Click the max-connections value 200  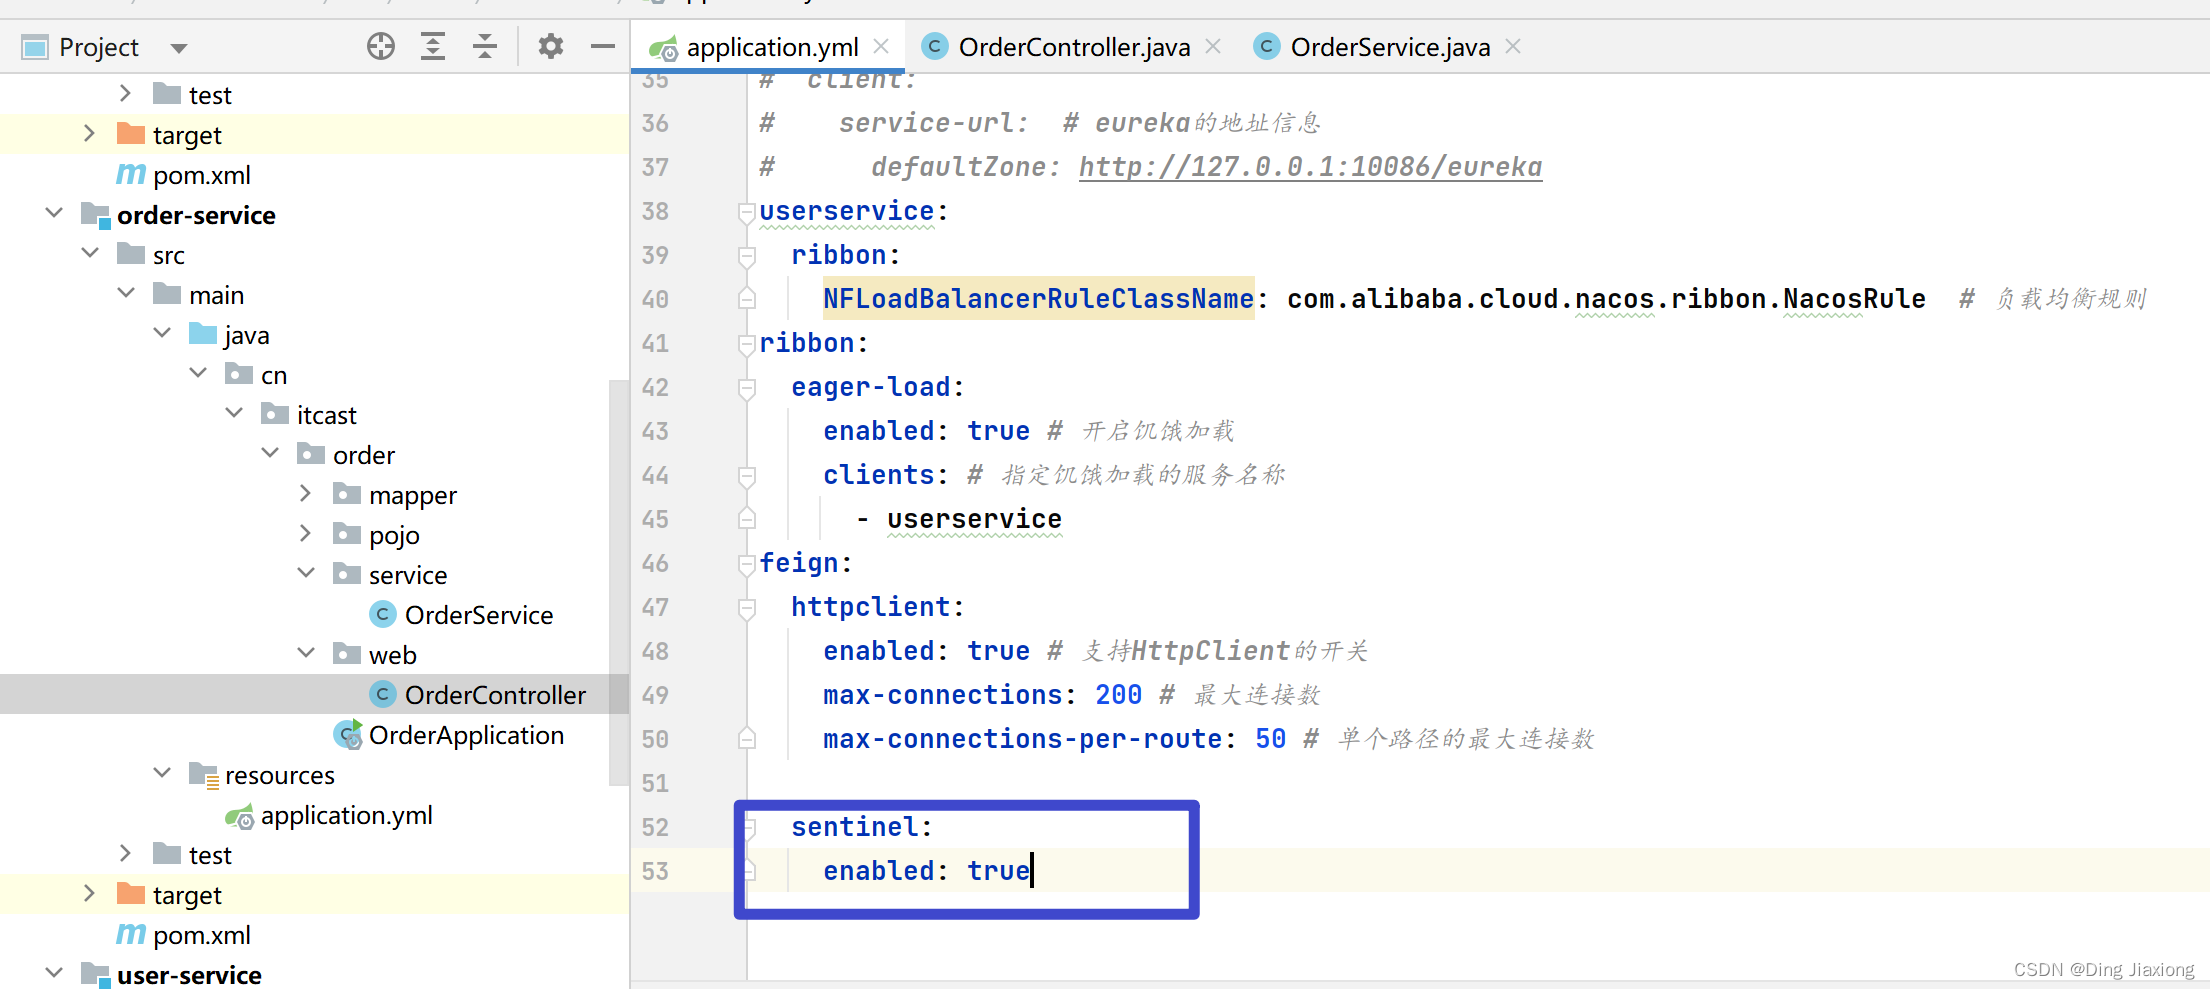1118,694
